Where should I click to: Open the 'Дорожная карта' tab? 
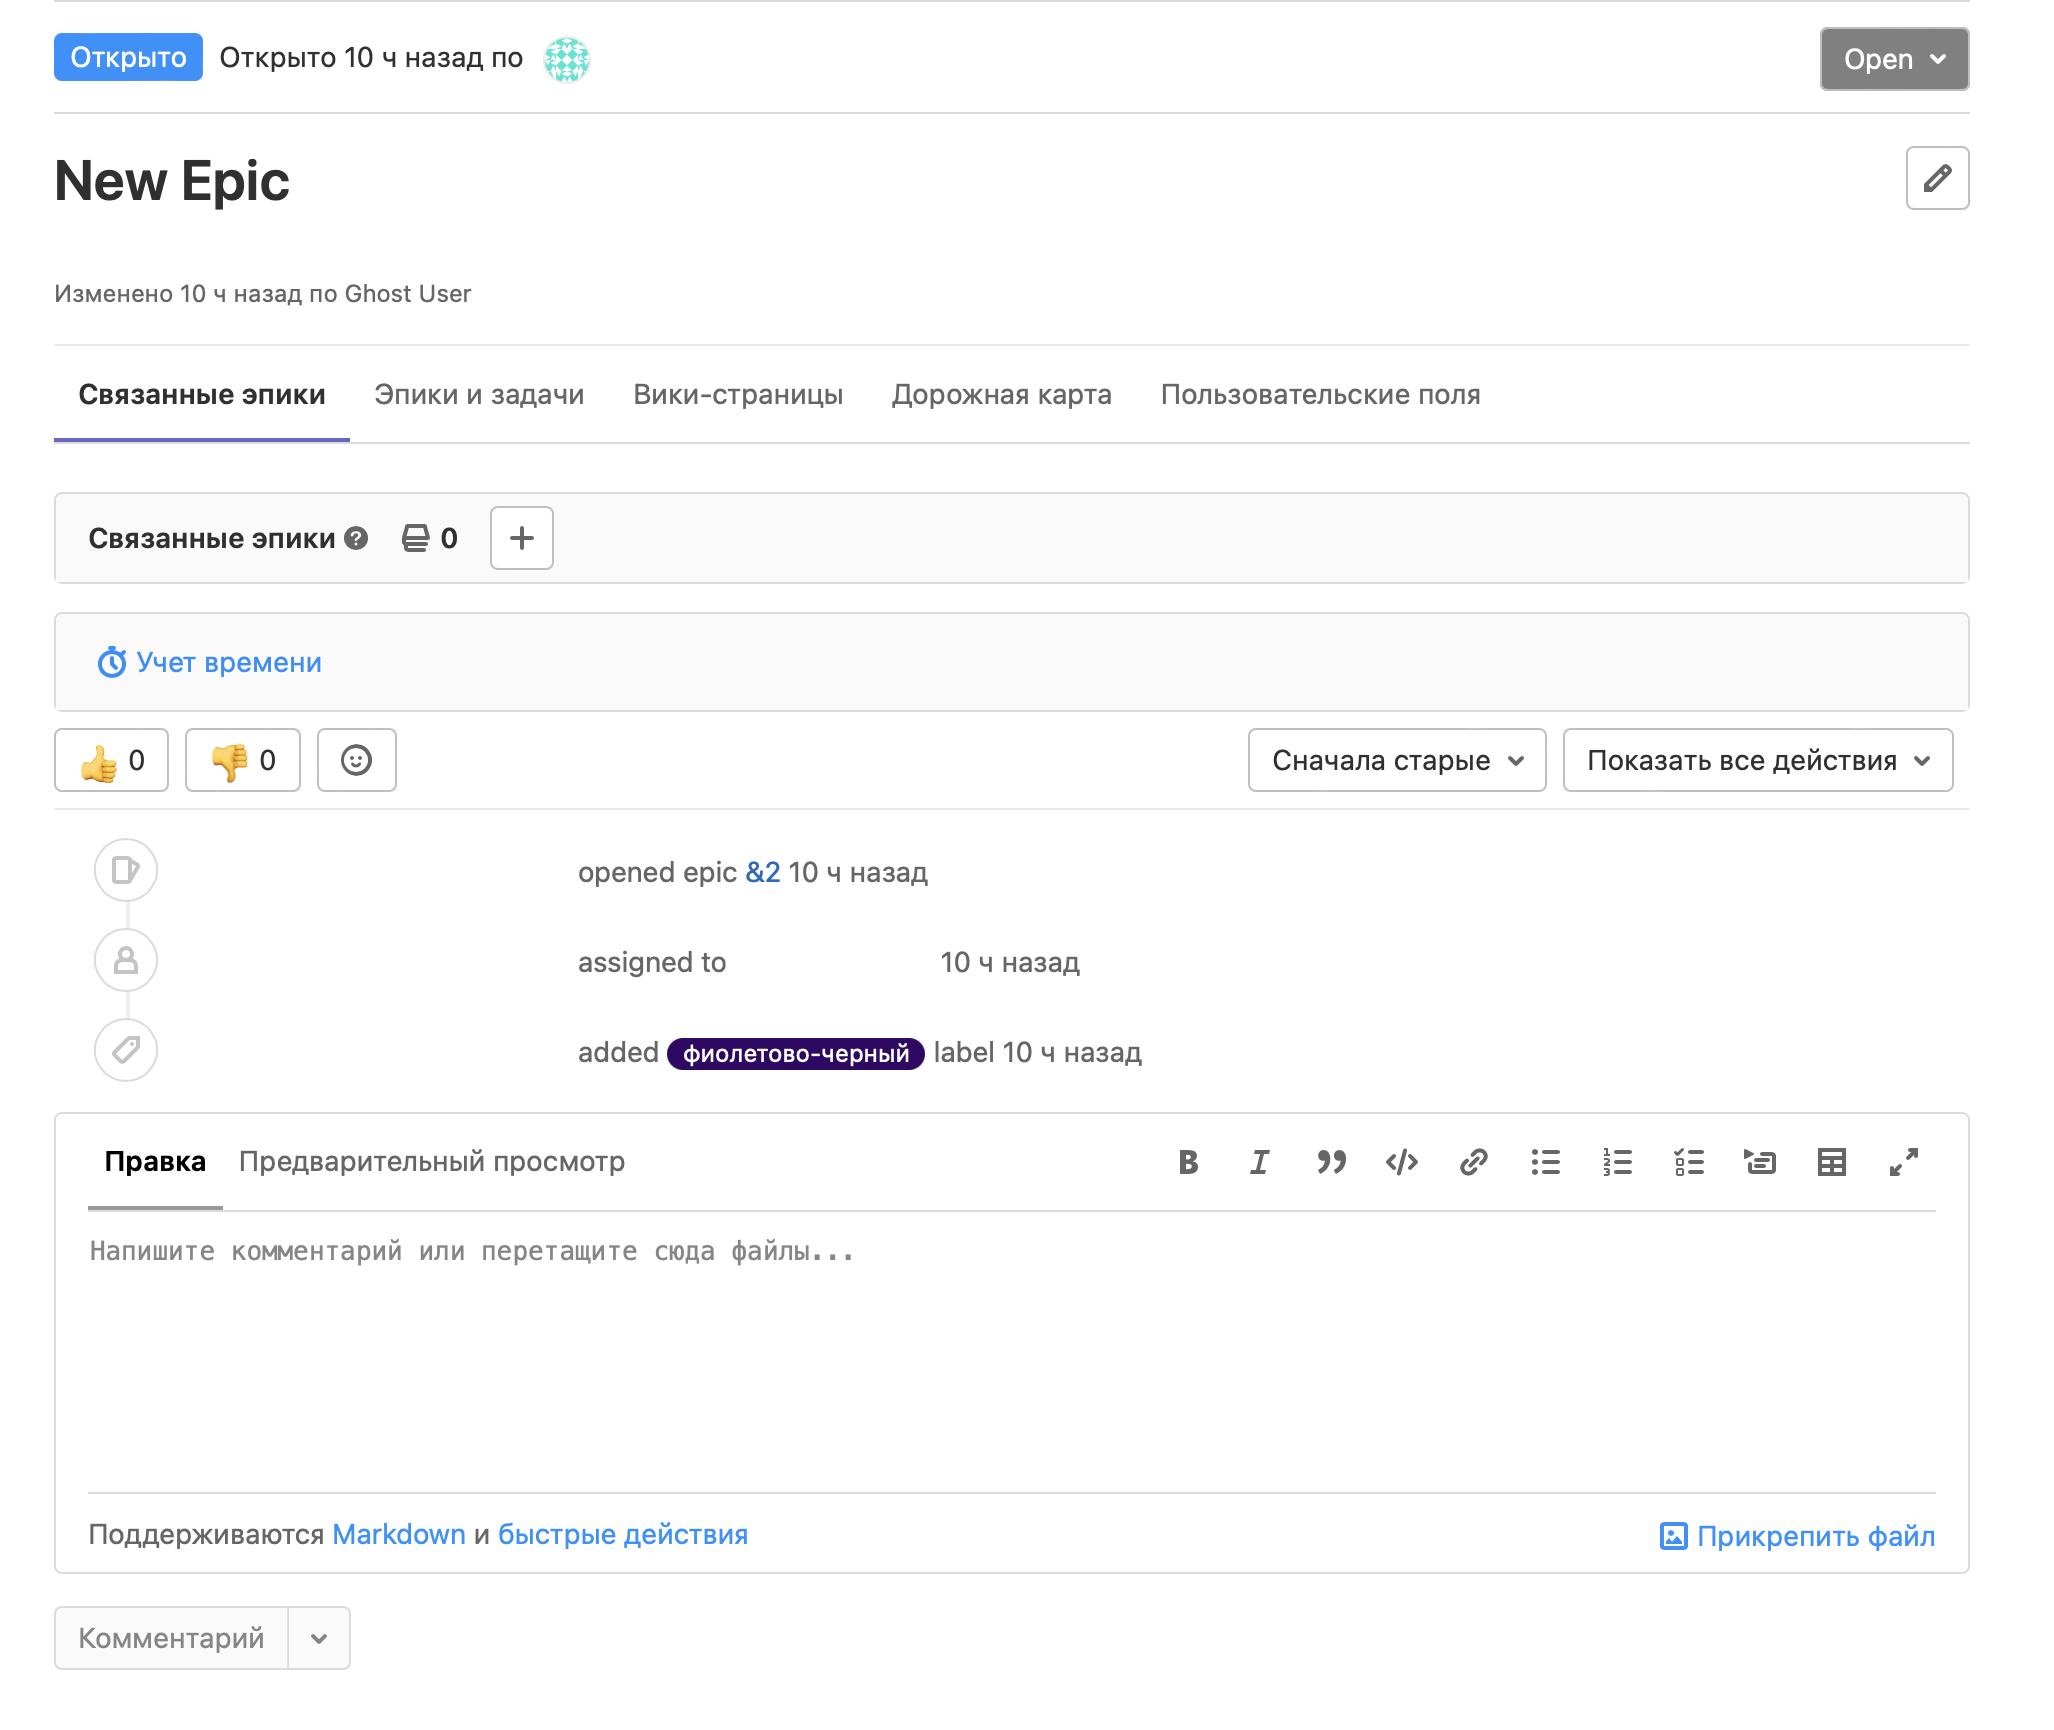pos(1001,395)
